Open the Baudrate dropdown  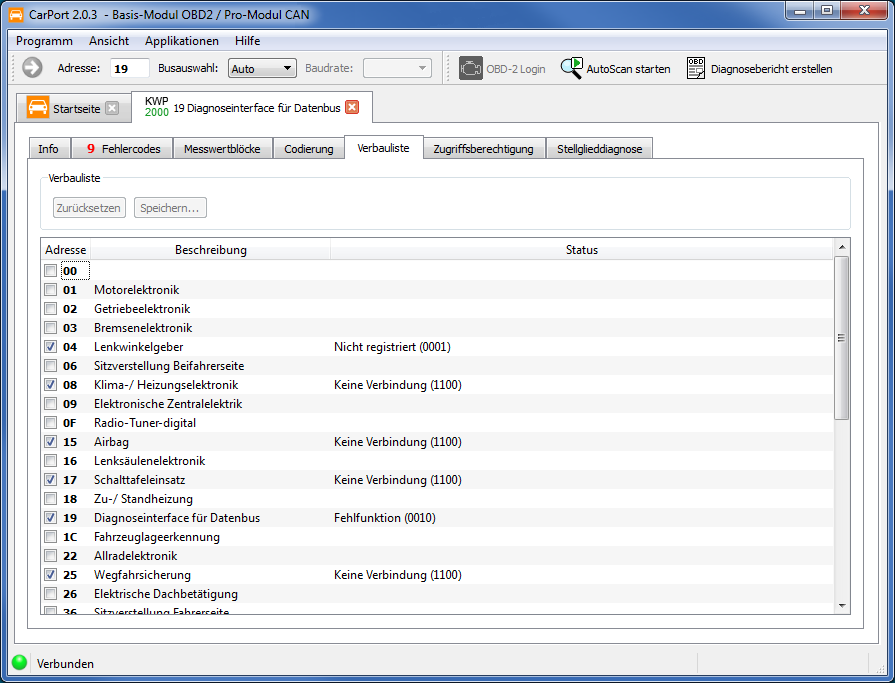[397, 68]
